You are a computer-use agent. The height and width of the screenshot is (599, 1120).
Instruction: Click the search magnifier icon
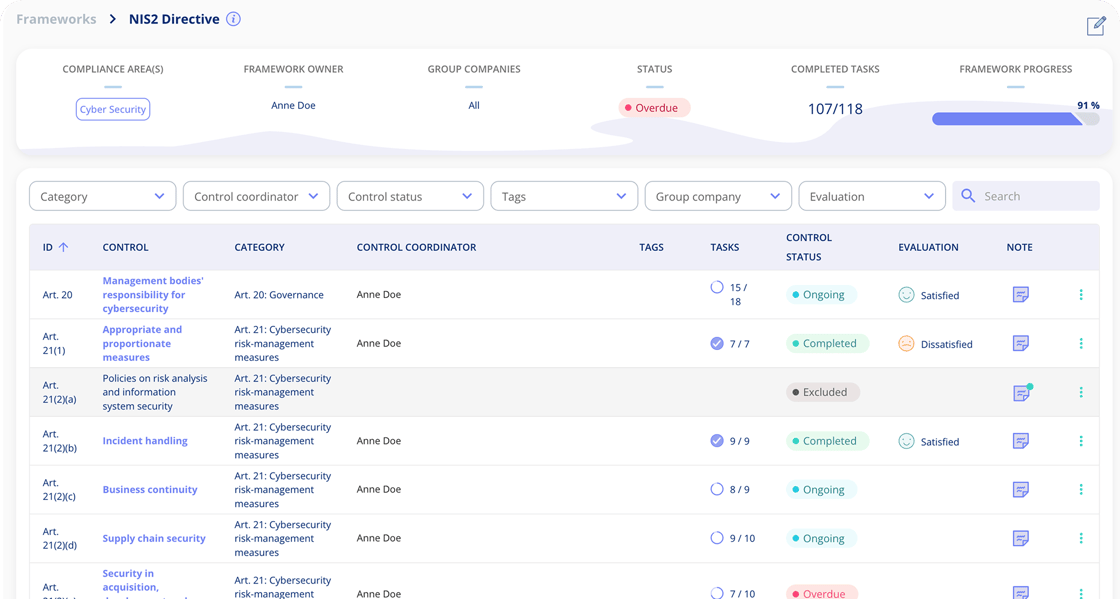[968, 196]
